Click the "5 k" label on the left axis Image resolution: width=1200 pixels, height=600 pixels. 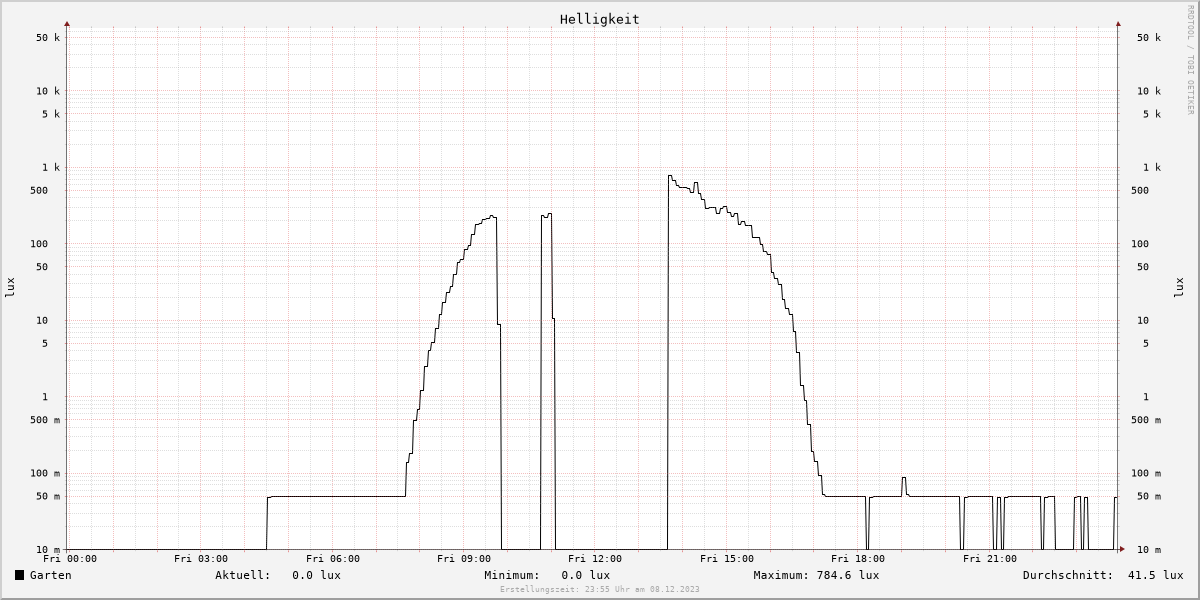(52, 114)
